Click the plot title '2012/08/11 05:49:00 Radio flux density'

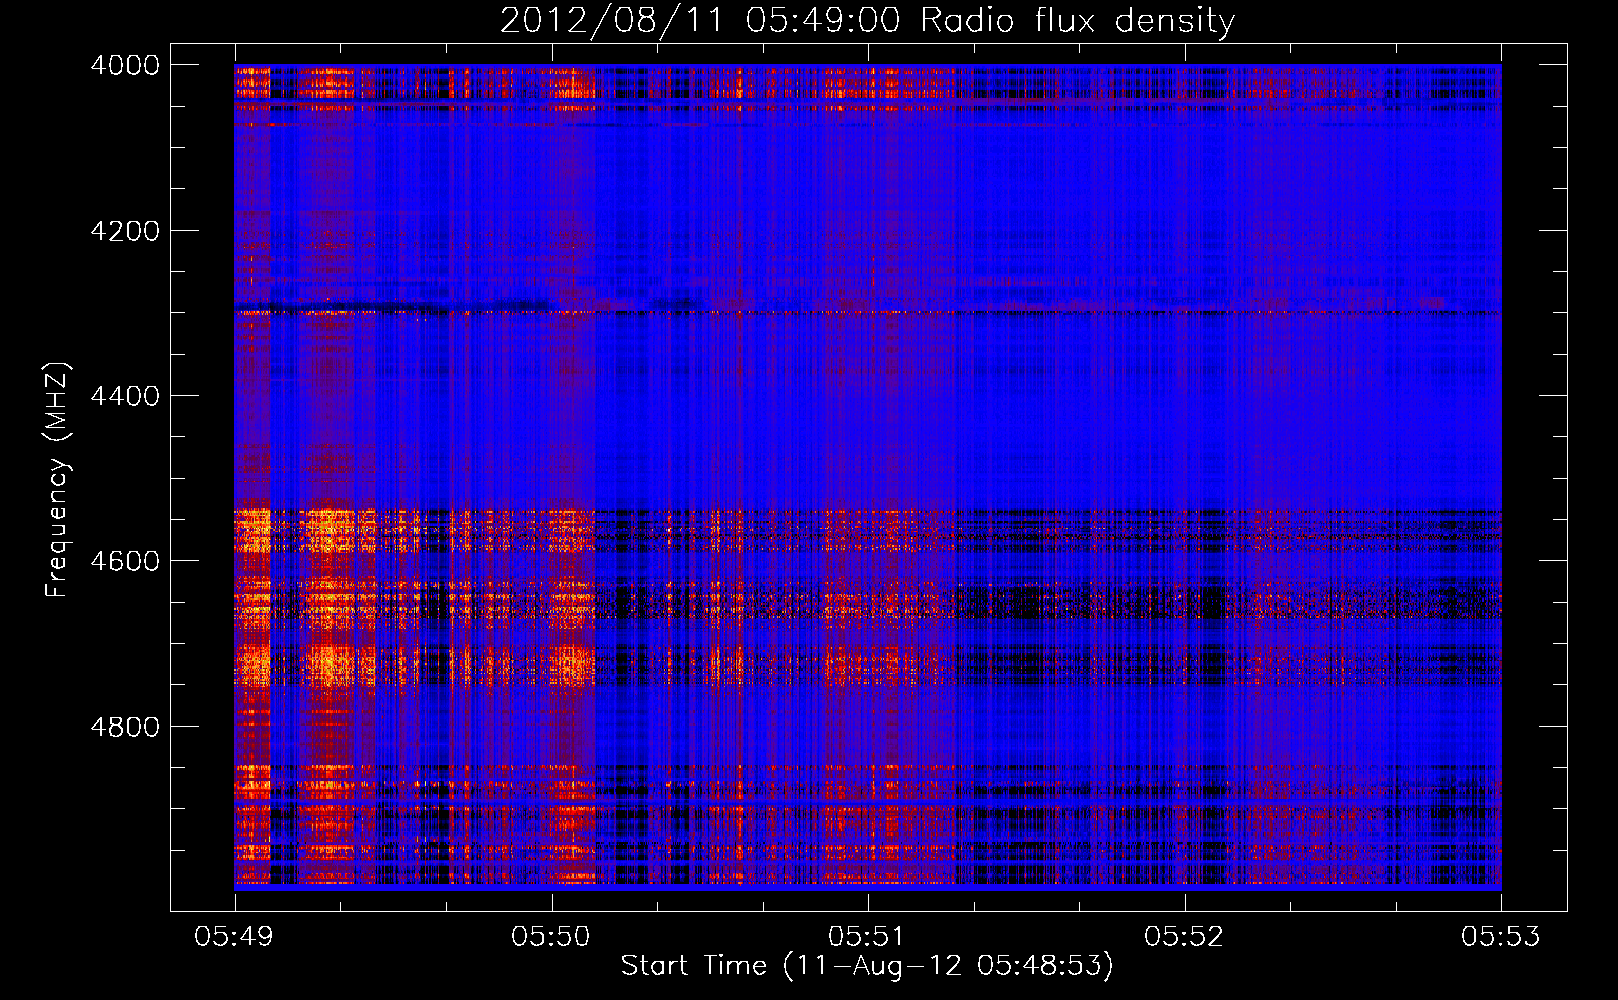pos(867,21)
